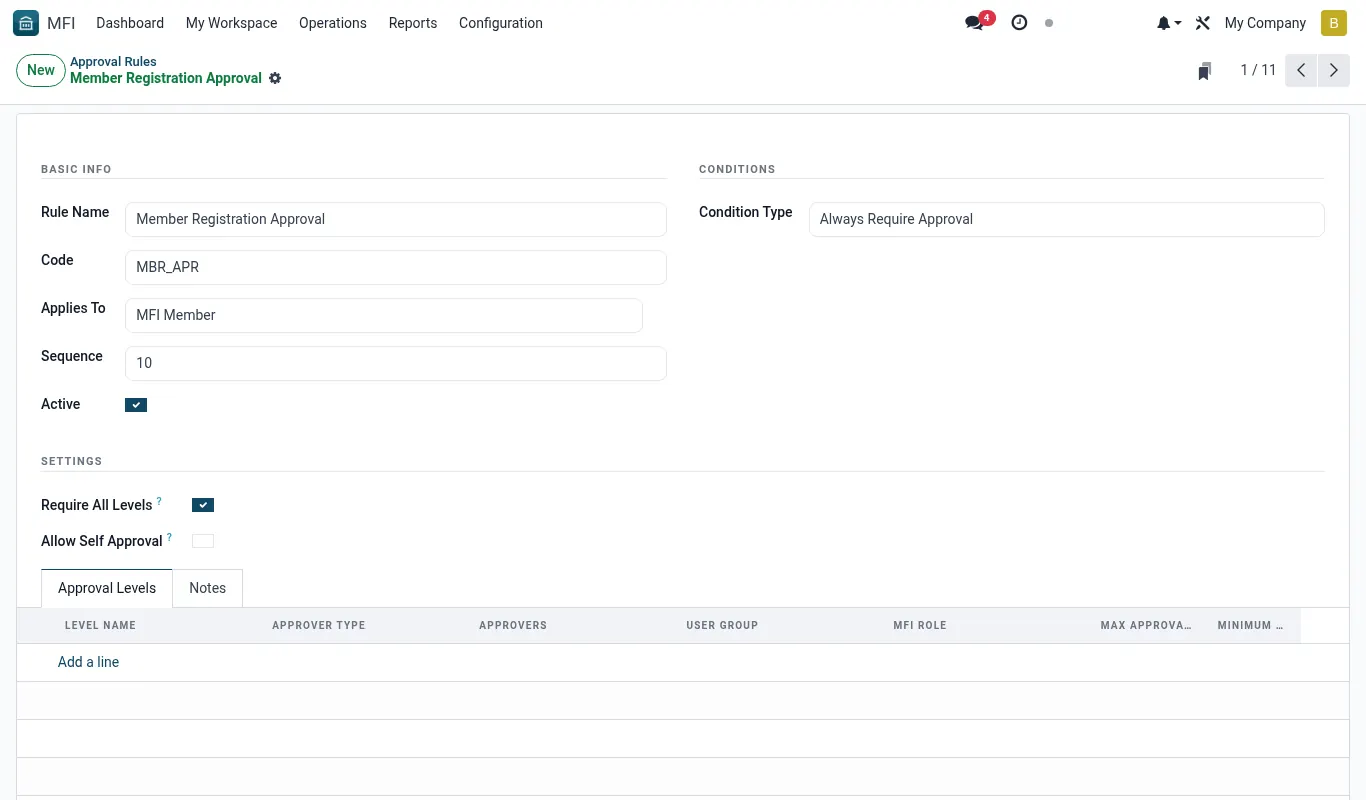Open the activities clock icon

[1019, 23]
